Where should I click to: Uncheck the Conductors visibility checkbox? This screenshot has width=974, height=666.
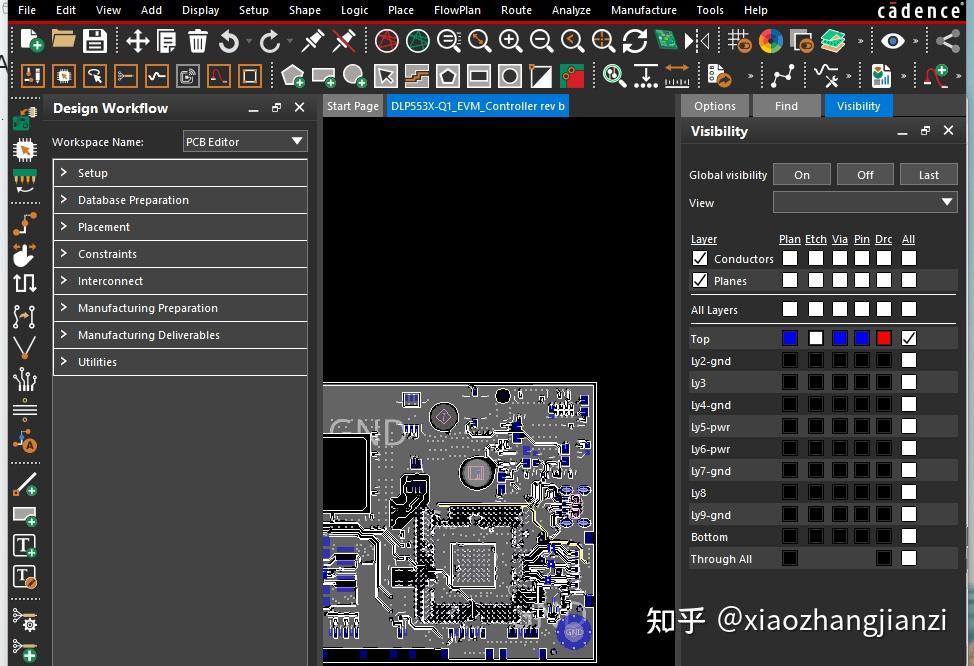pos(699,258)
